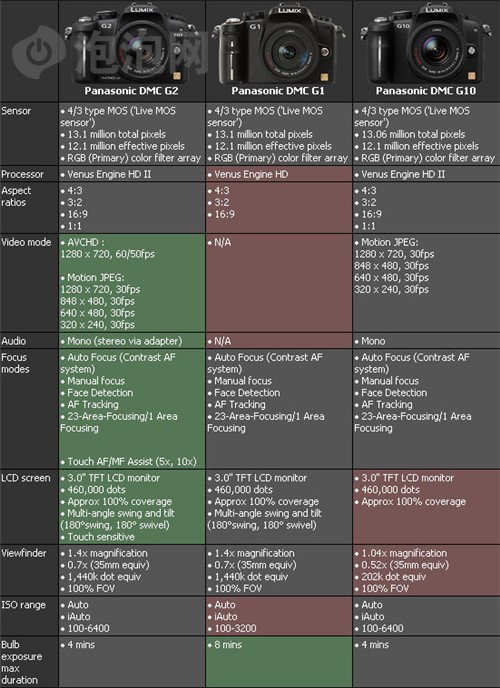Image resolution: width=500 pixels, height=688 pixels.
Task: Select the Panasonic DMC G1 title
Action: (x=278, y=91)
